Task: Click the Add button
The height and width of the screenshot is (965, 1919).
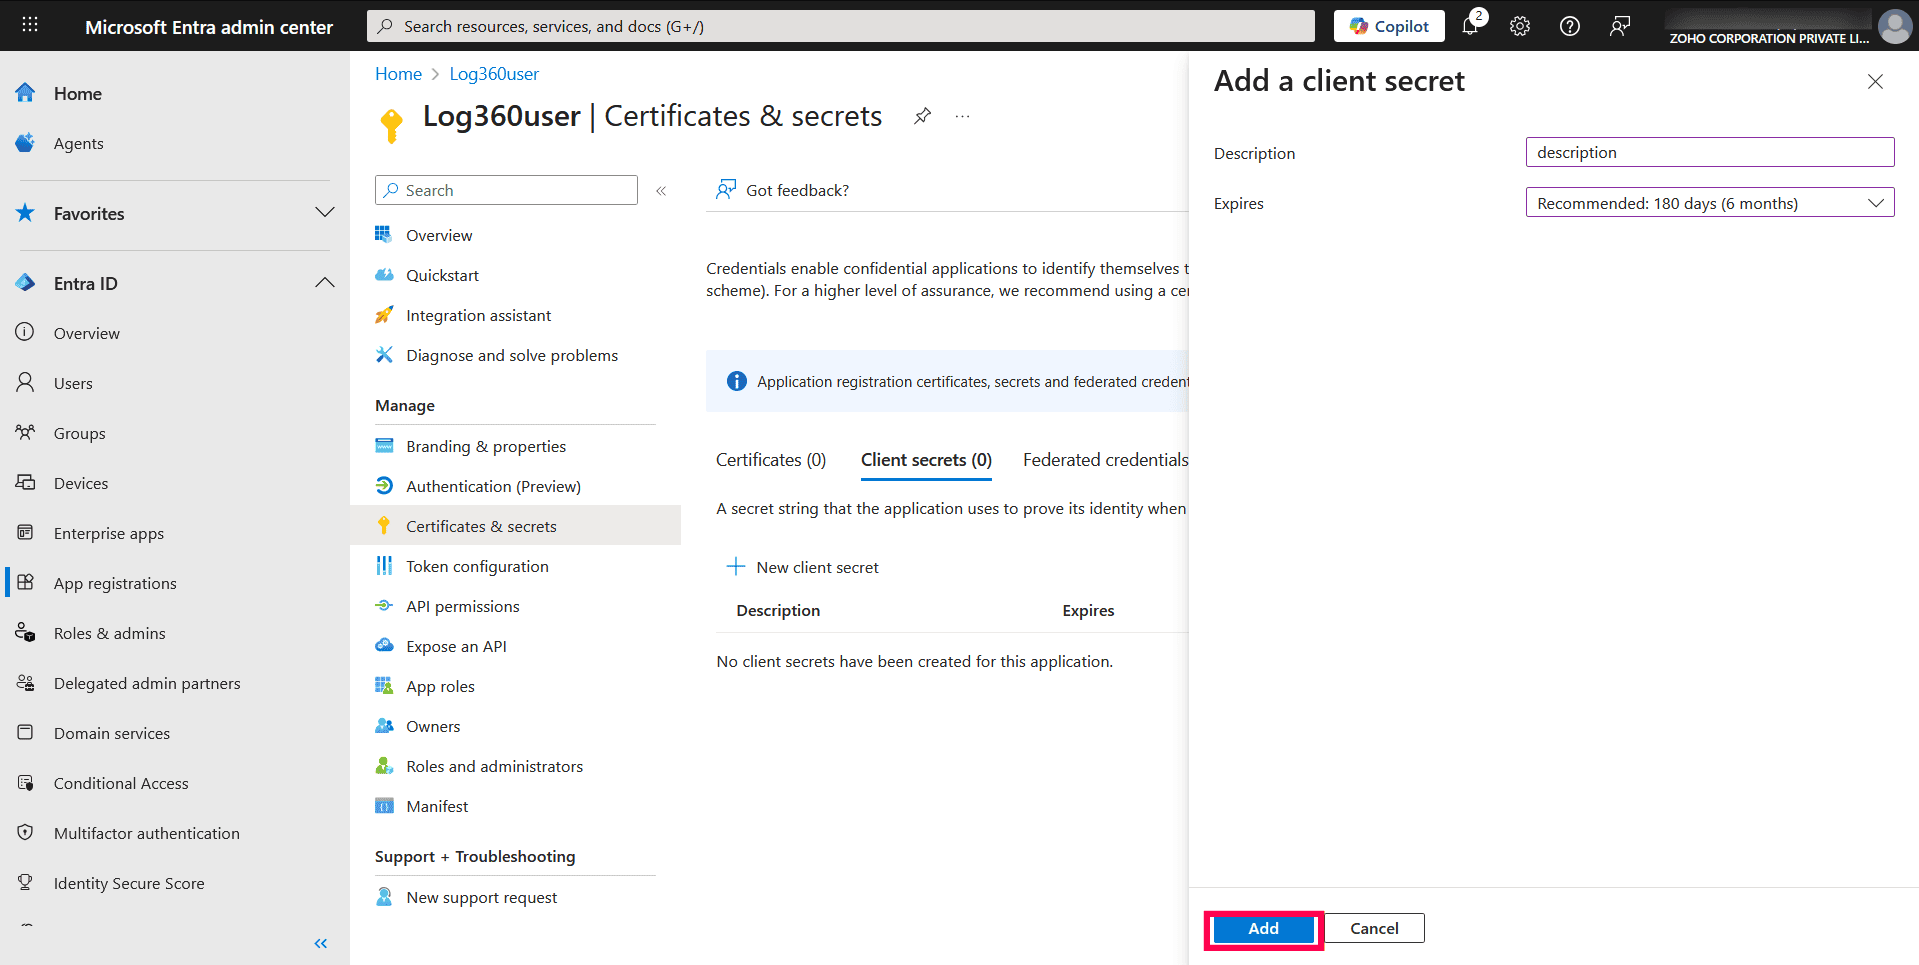Action: [x=1262, y=928]
